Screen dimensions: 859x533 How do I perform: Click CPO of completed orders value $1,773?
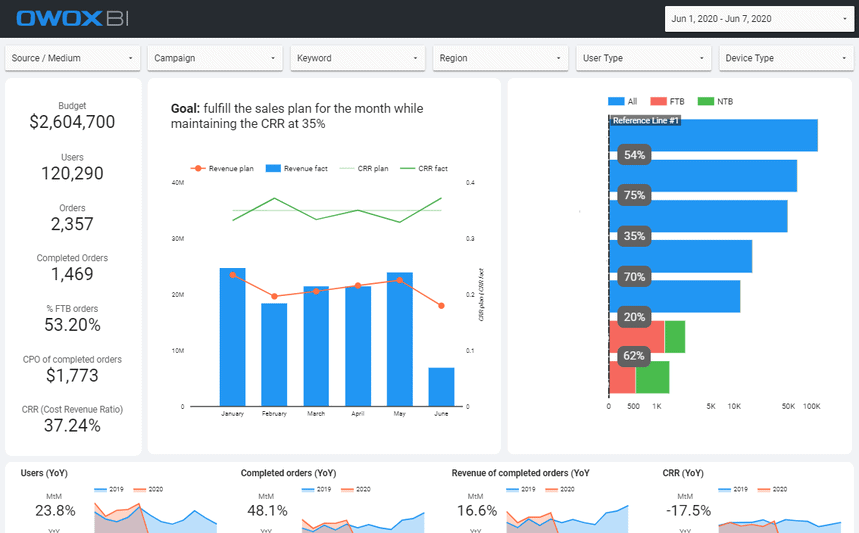[x=72, y=375]
